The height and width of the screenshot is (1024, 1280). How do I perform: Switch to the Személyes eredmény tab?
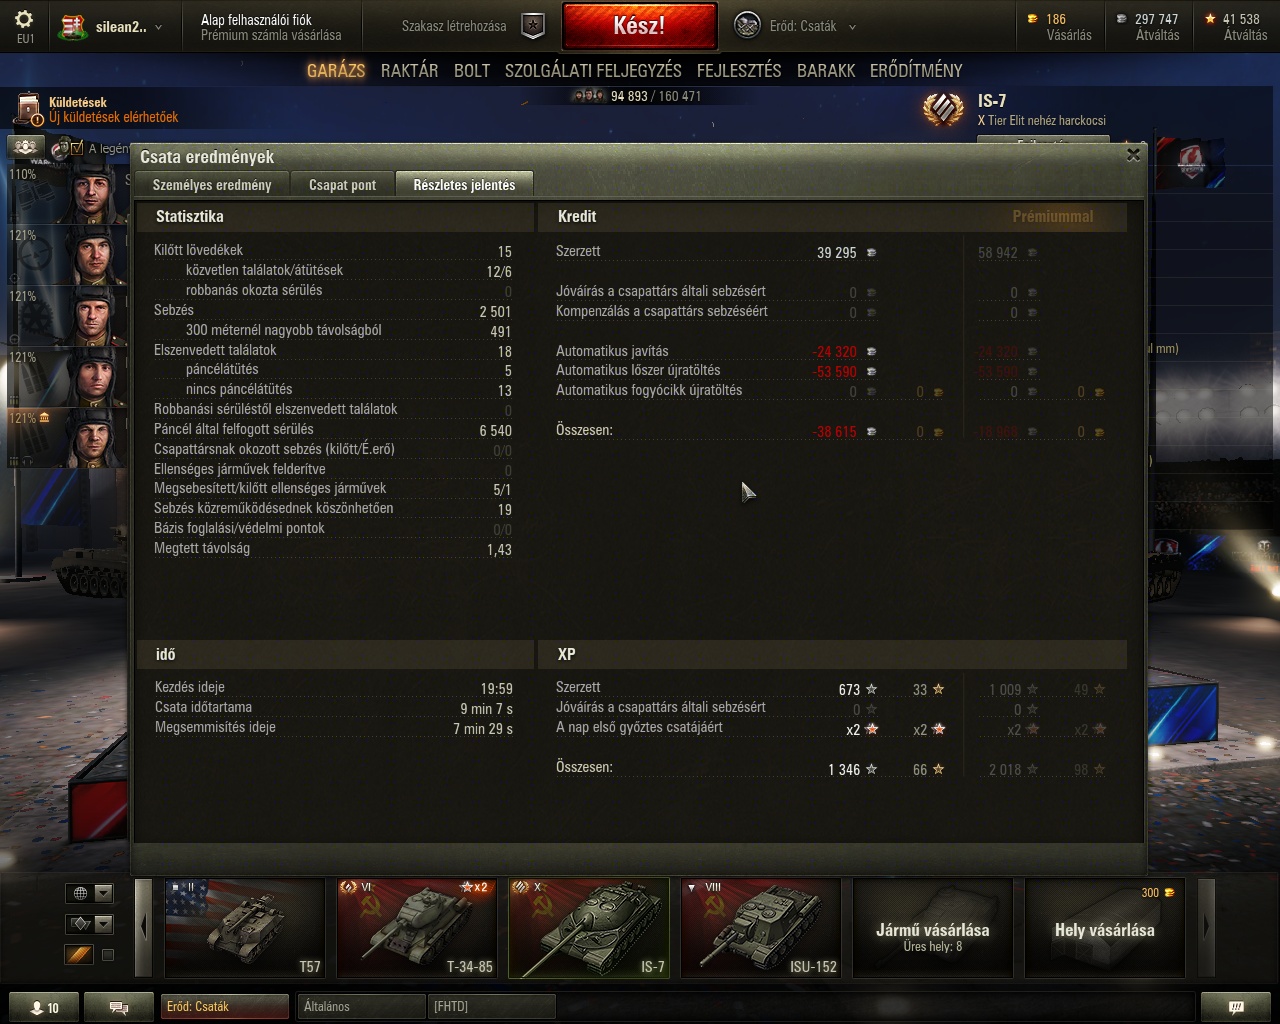pyautogui.click(x=212, y=185)
